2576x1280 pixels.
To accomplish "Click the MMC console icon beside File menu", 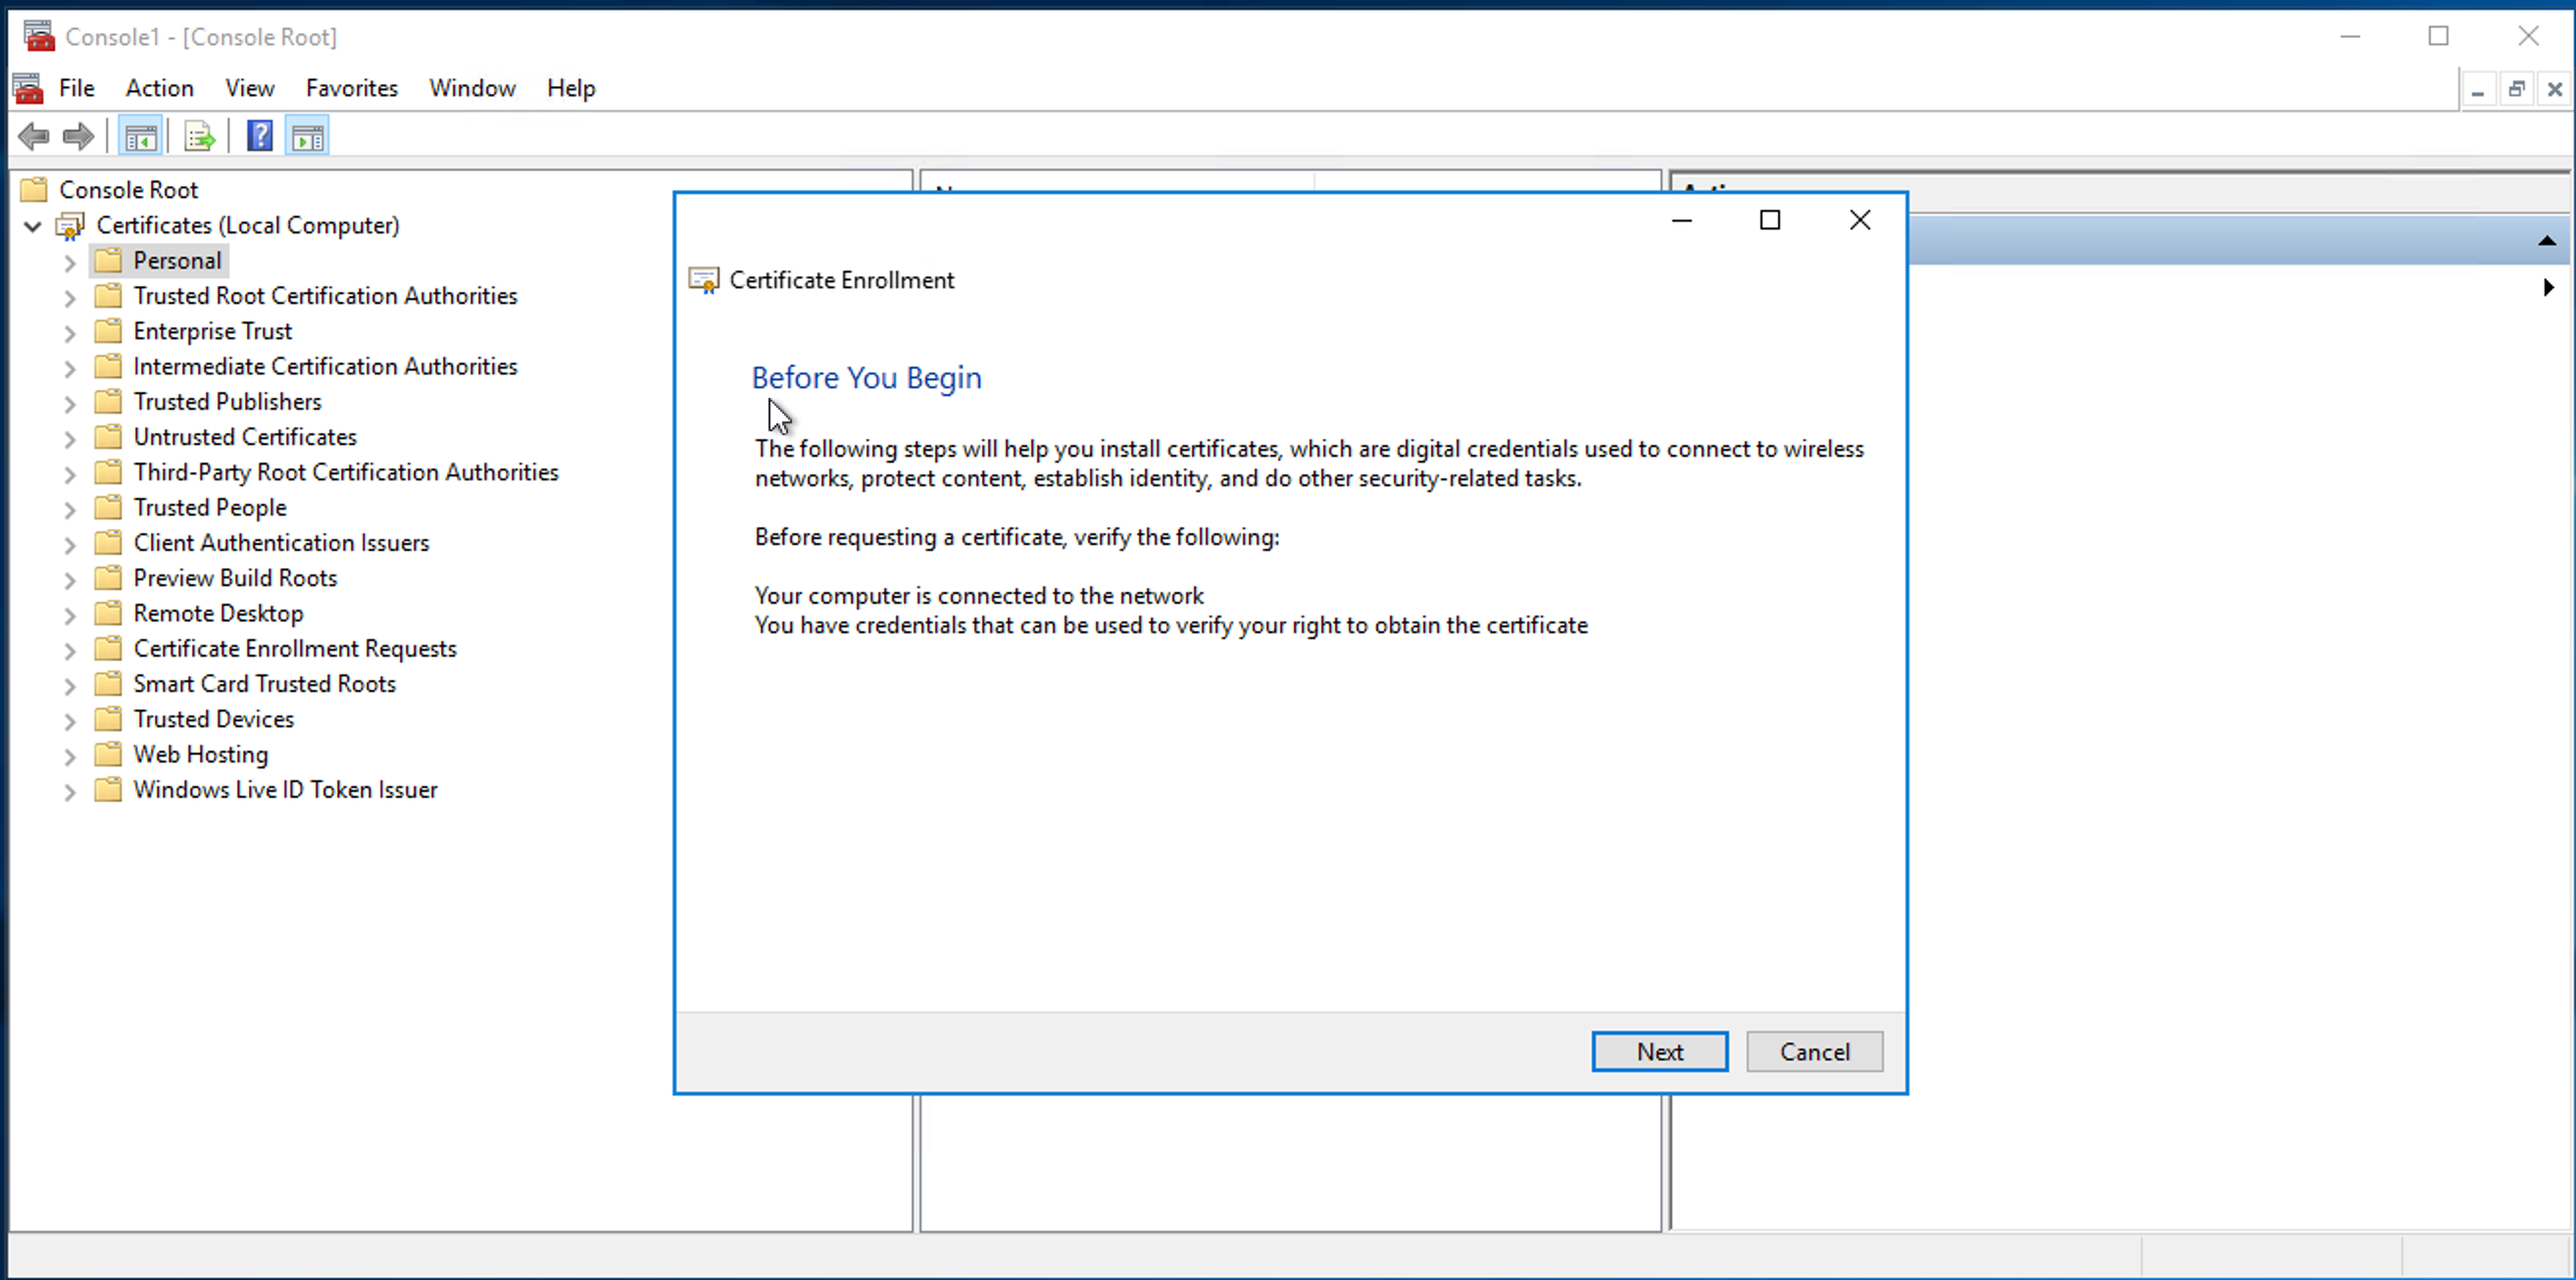I will click(28, 88).
